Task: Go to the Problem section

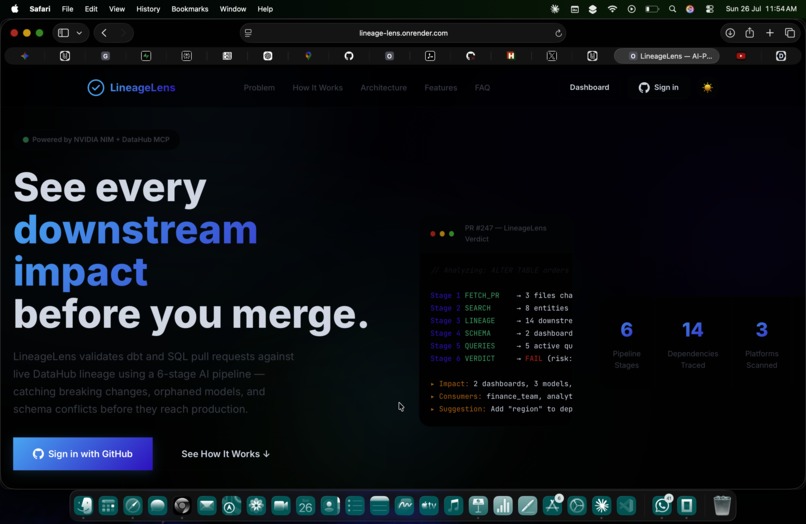Action: 259,88
